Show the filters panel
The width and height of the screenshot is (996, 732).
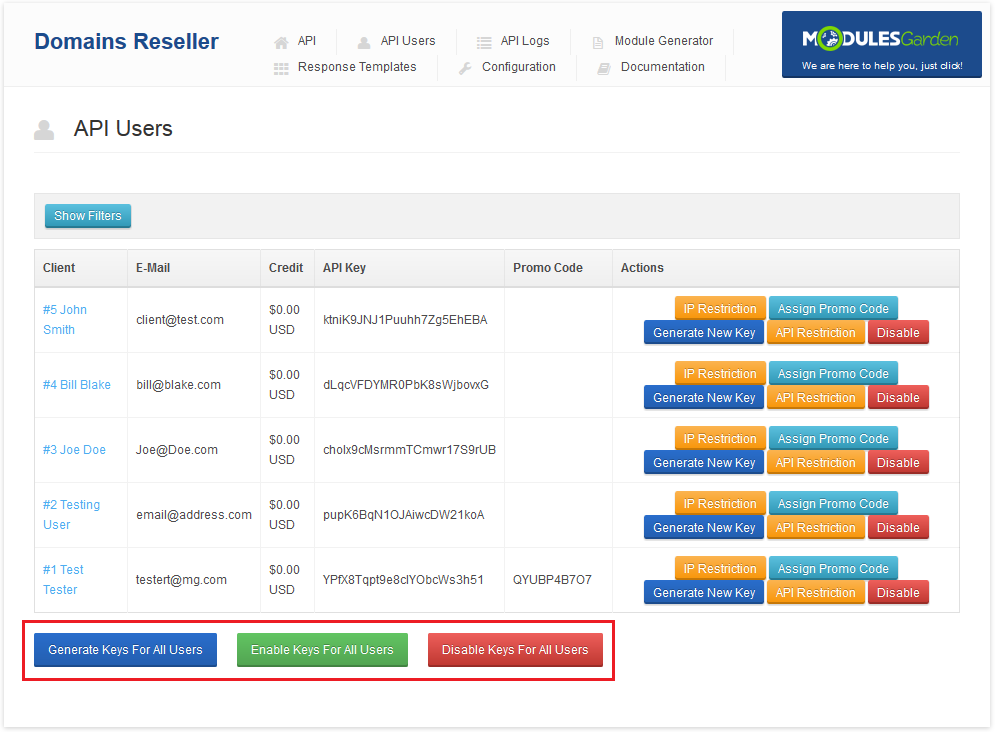coord(88,216)
